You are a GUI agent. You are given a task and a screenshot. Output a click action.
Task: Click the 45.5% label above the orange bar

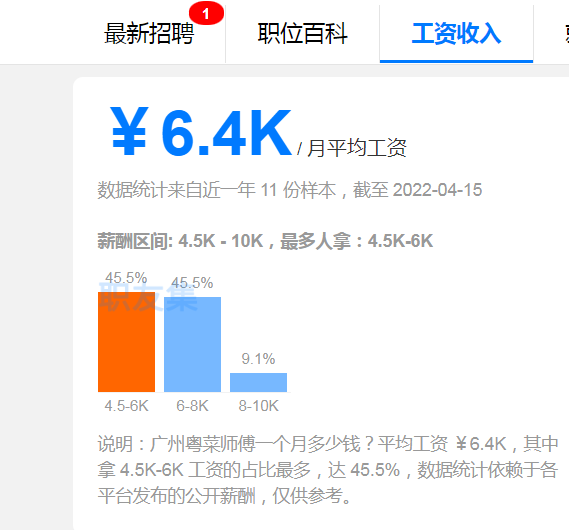point(126,278)
